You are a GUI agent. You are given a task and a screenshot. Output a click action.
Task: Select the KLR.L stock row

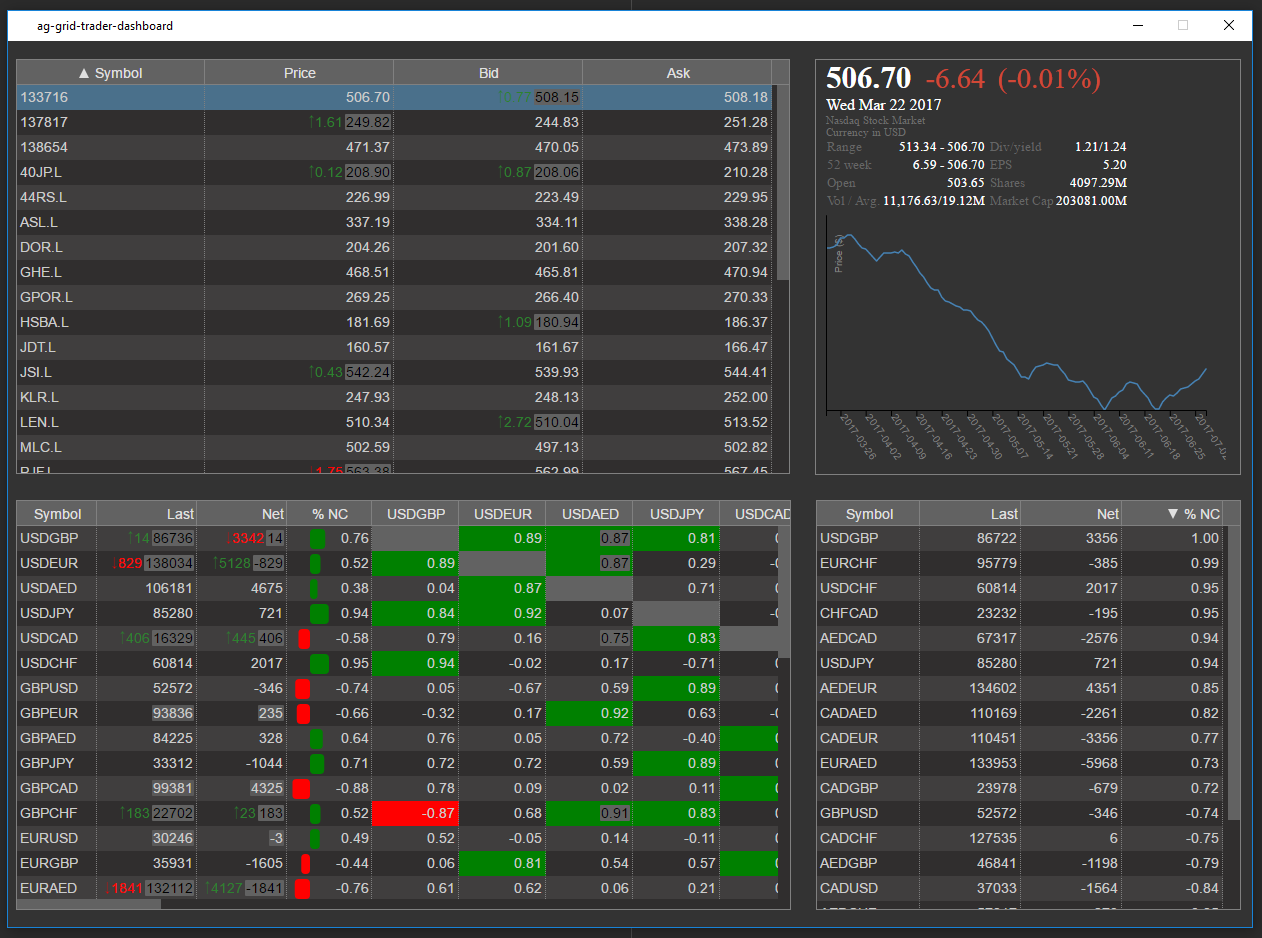tap(394, 397)
